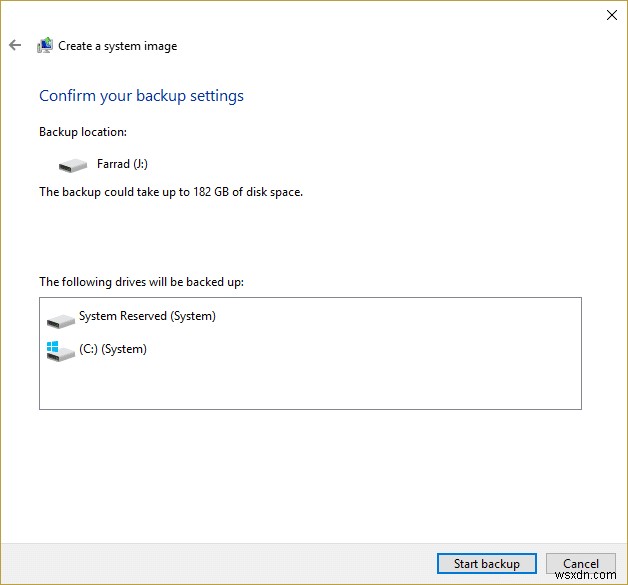Click the Start backup button
The image size is (628, 585).
pos(487,564)
